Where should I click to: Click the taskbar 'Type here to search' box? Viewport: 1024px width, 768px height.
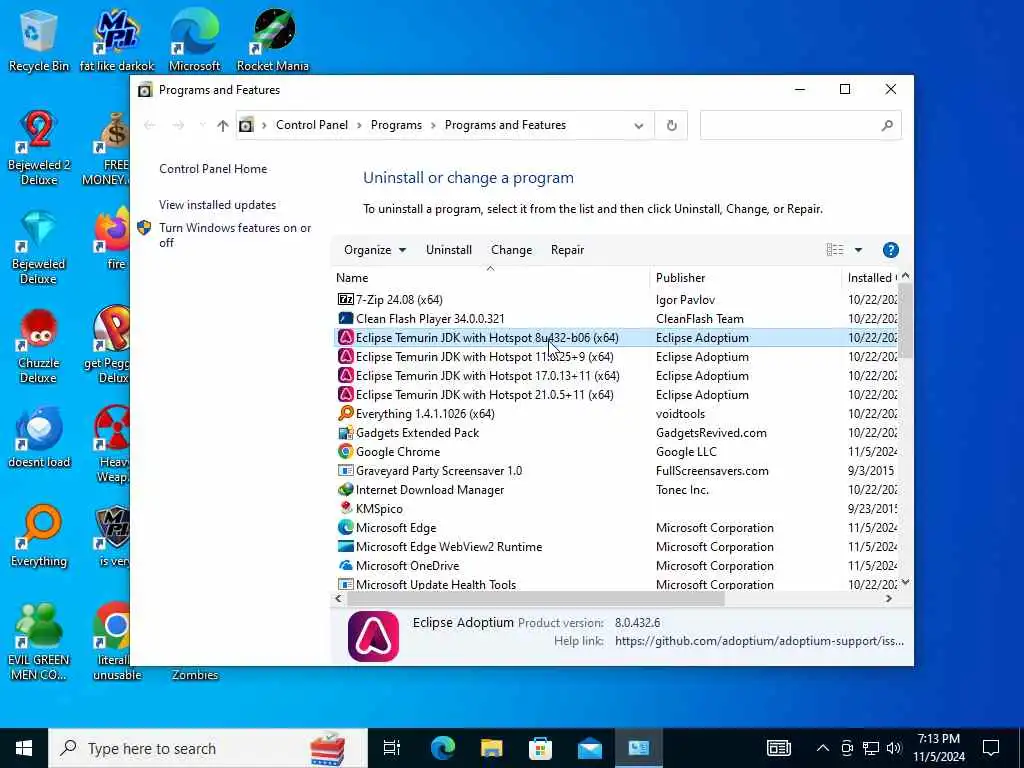point(208,748)
